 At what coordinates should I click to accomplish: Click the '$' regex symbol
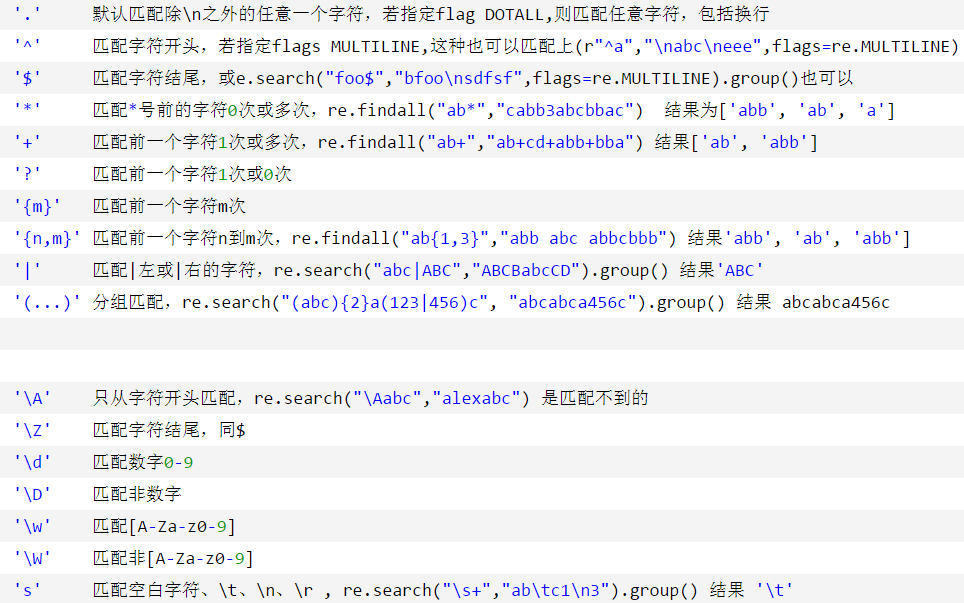(27, 78)
